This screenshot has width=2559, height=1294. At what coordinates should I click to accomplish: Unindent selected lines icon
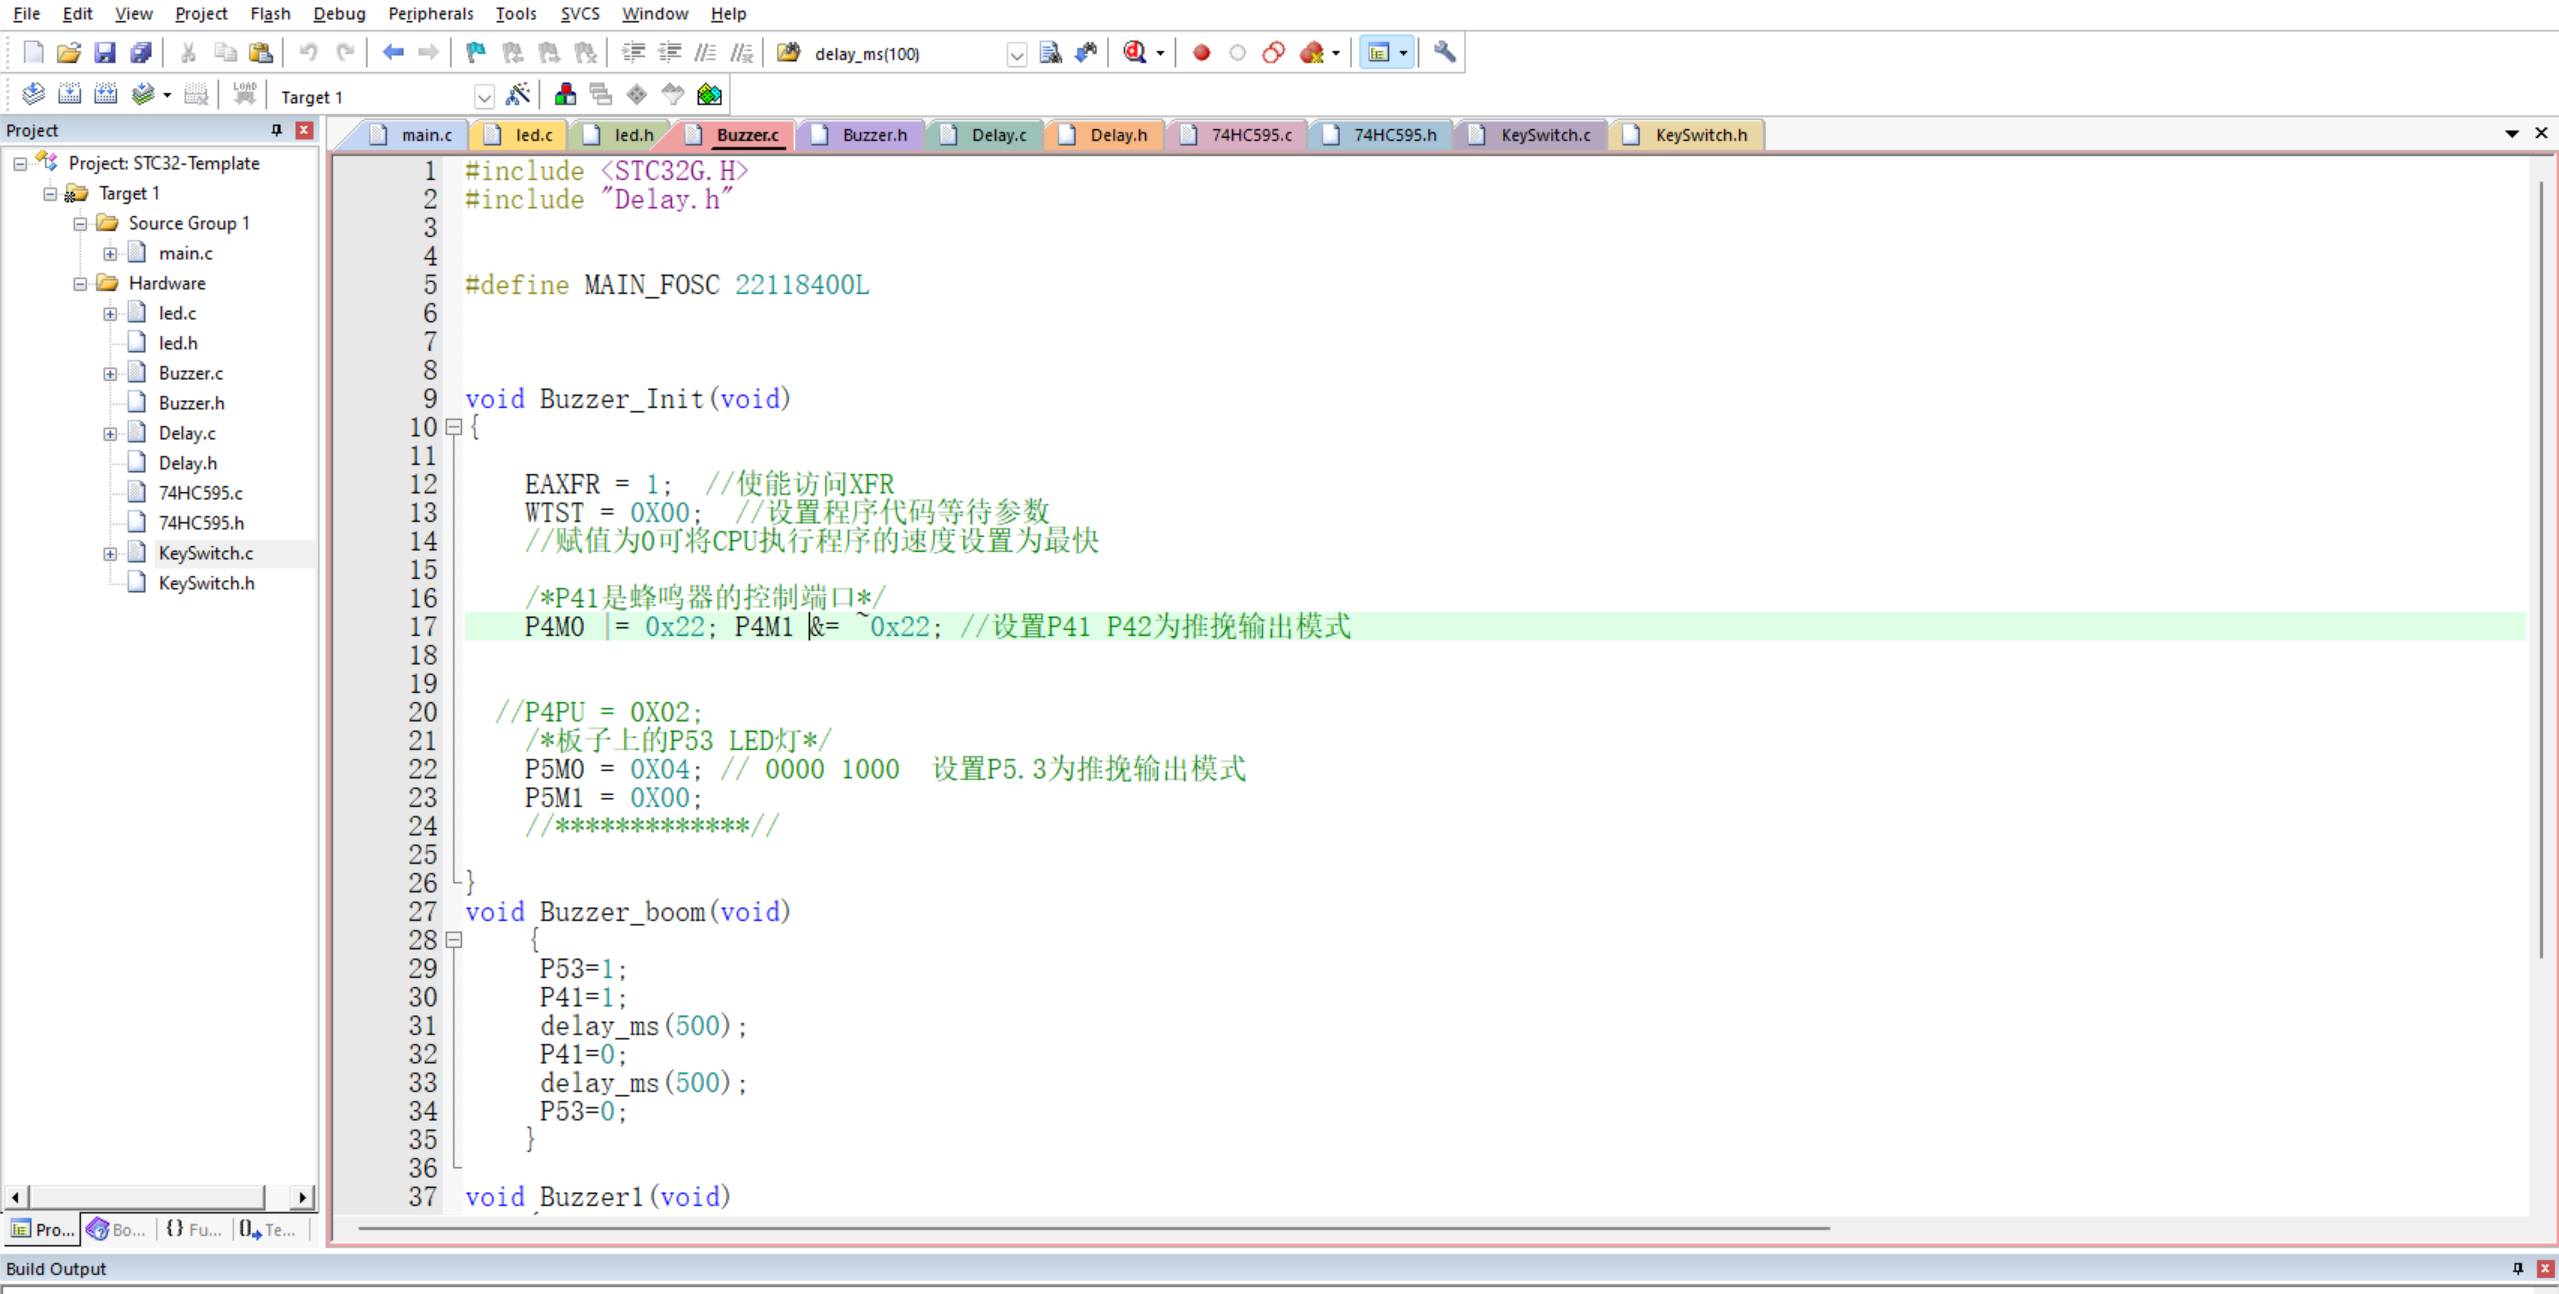(x=669, y=53)
